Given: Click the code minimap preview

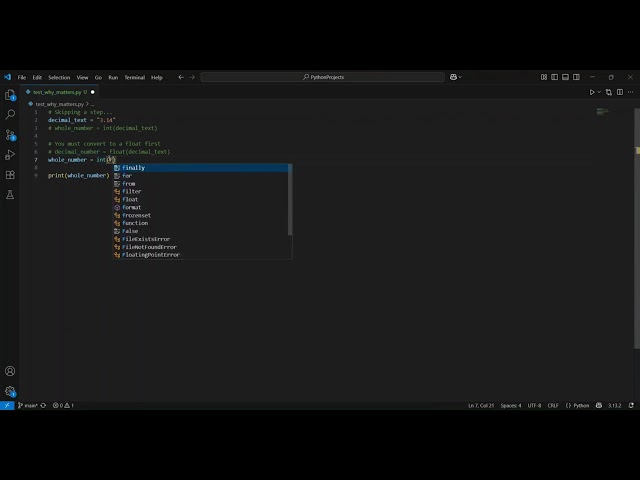Looking at the screenshot, I should (602, 111).
